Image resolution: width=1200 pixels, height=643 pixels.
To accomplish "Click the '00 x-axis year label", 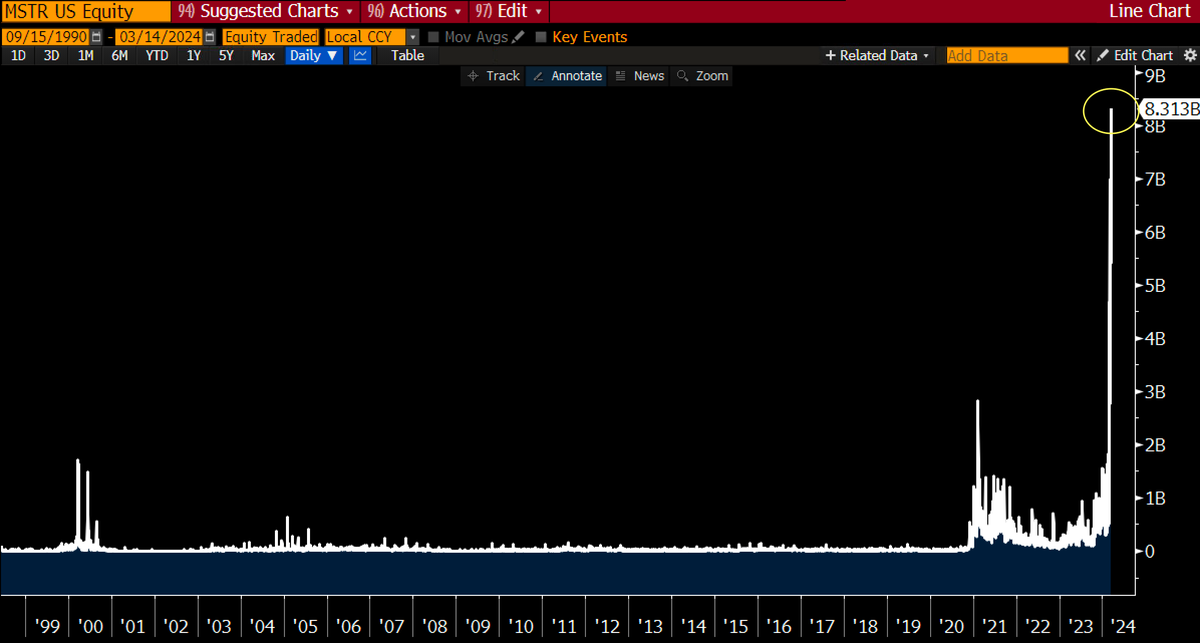I will pos(91,626).
